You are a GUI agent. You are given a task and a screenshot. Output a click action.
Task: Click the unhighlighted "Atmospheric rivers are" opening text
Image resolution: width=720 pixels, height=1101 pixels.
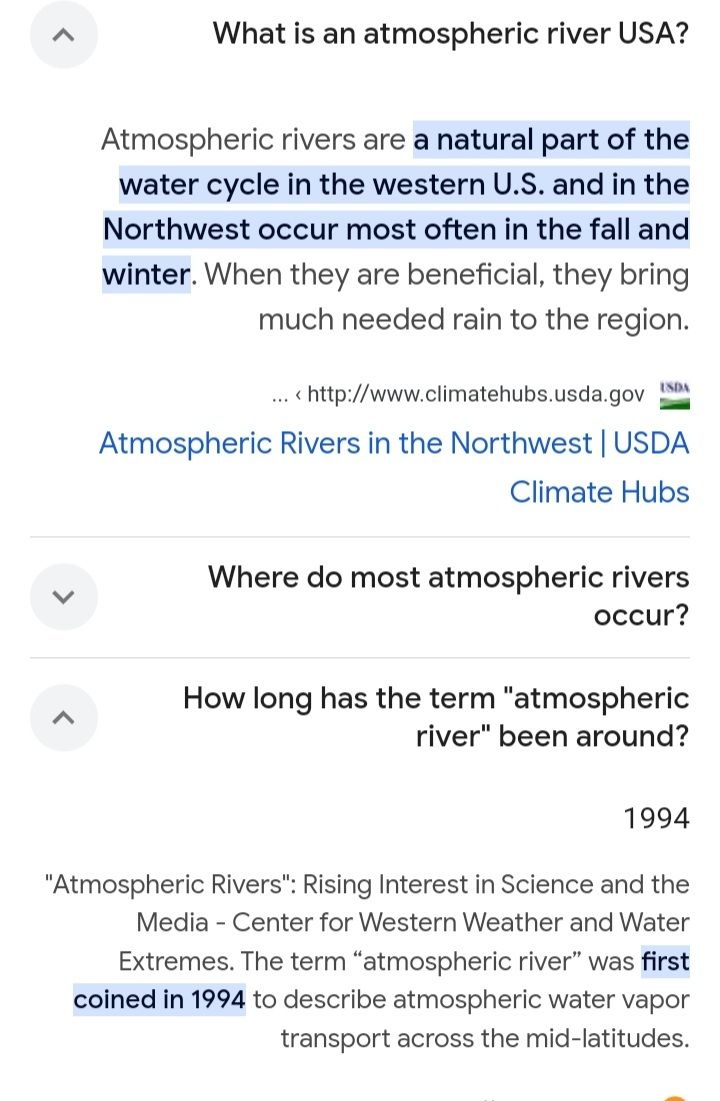pos(253,139)
